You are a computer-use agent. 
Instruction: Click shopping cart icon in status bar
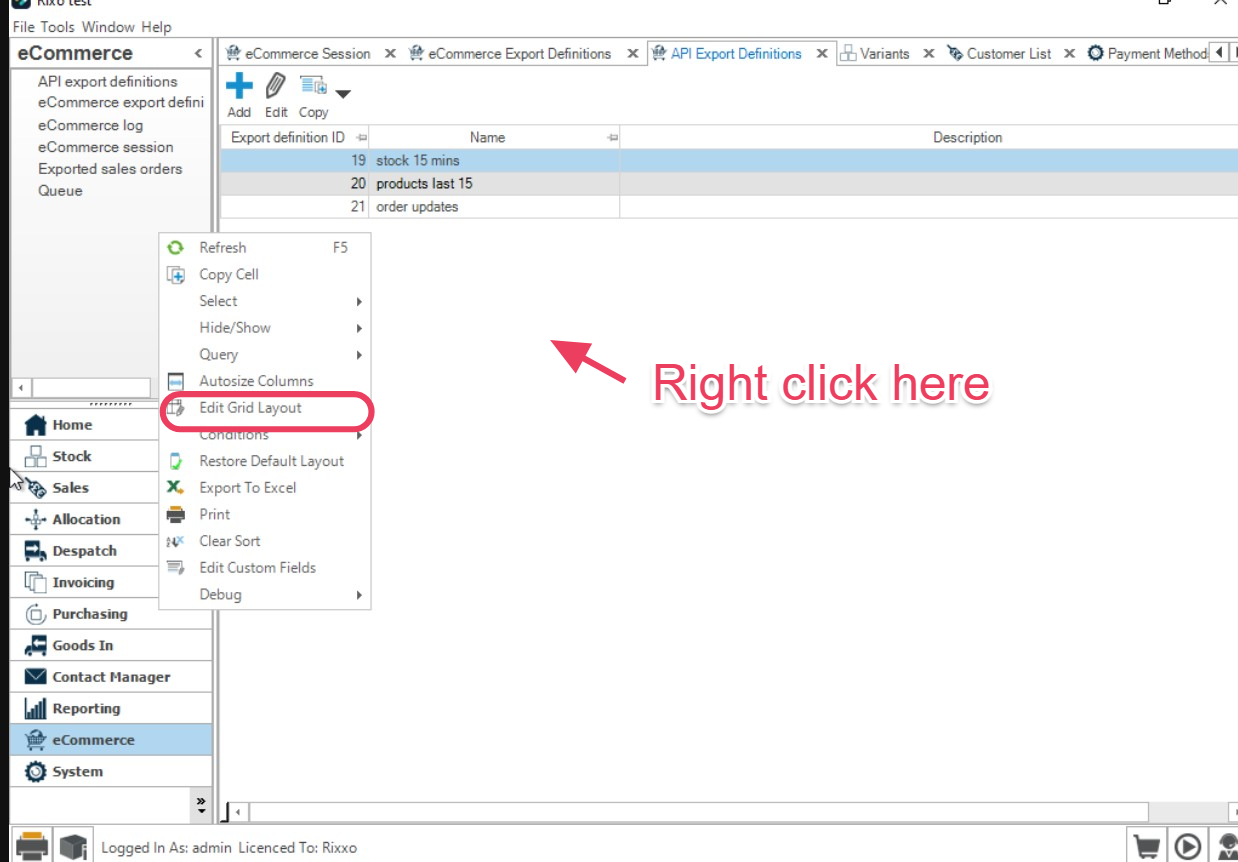(x=1147, y=846)
